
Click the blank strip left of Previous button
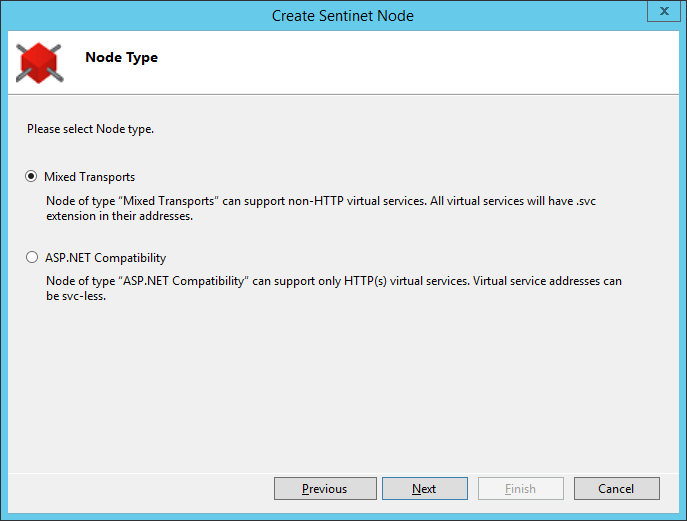pos(141,489)
